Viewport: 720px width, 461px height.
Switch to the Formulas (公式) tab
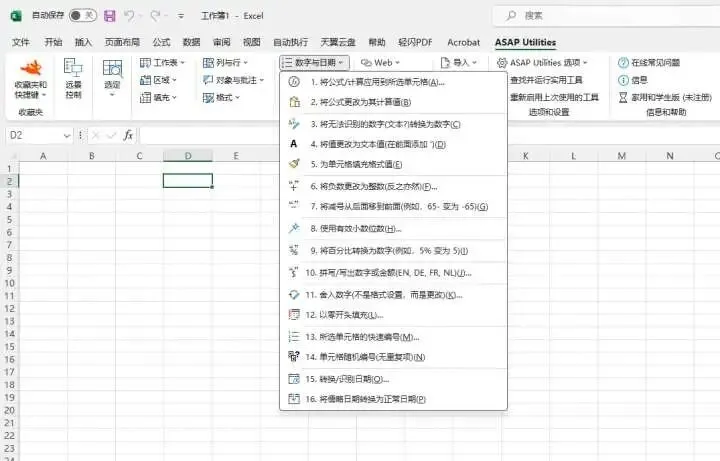point(161,42)
